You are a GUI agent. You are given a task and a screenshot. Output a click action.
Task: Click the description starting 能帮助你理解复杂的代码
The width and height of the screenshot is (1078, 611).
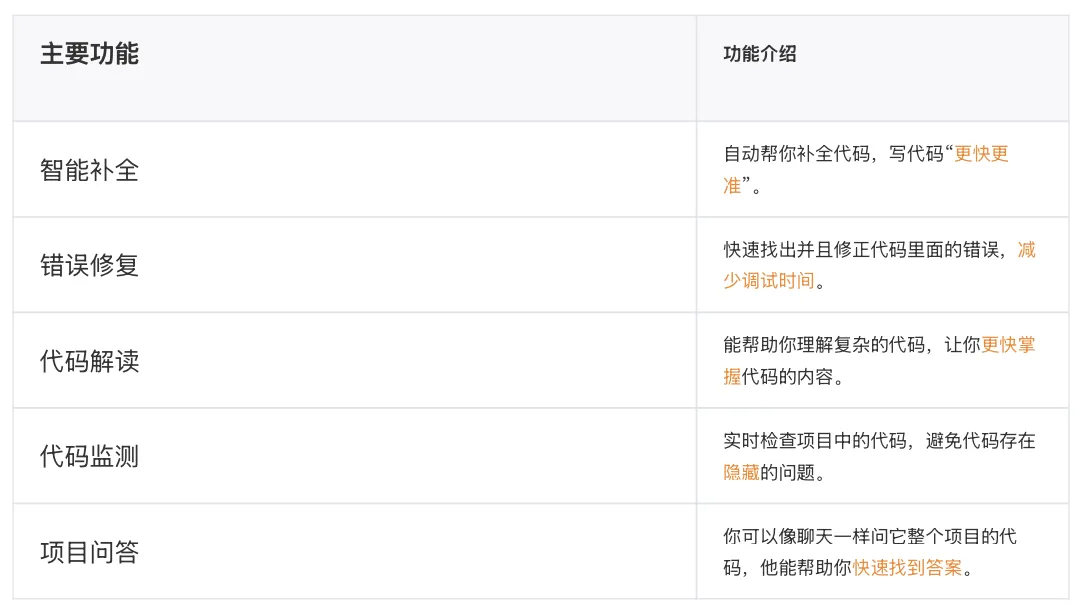[879, 361]
